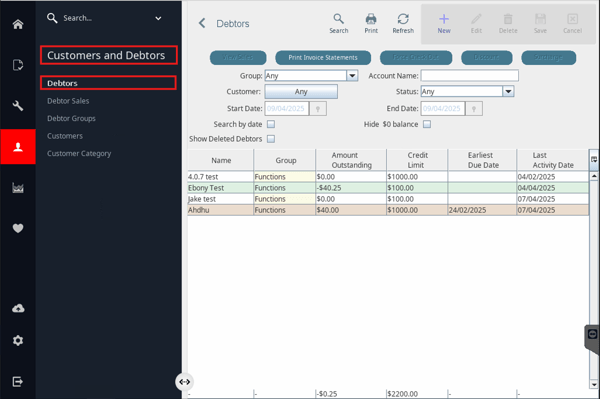
Task: Open the wrench tools icon in sidebar
Action: coord(18,106)
